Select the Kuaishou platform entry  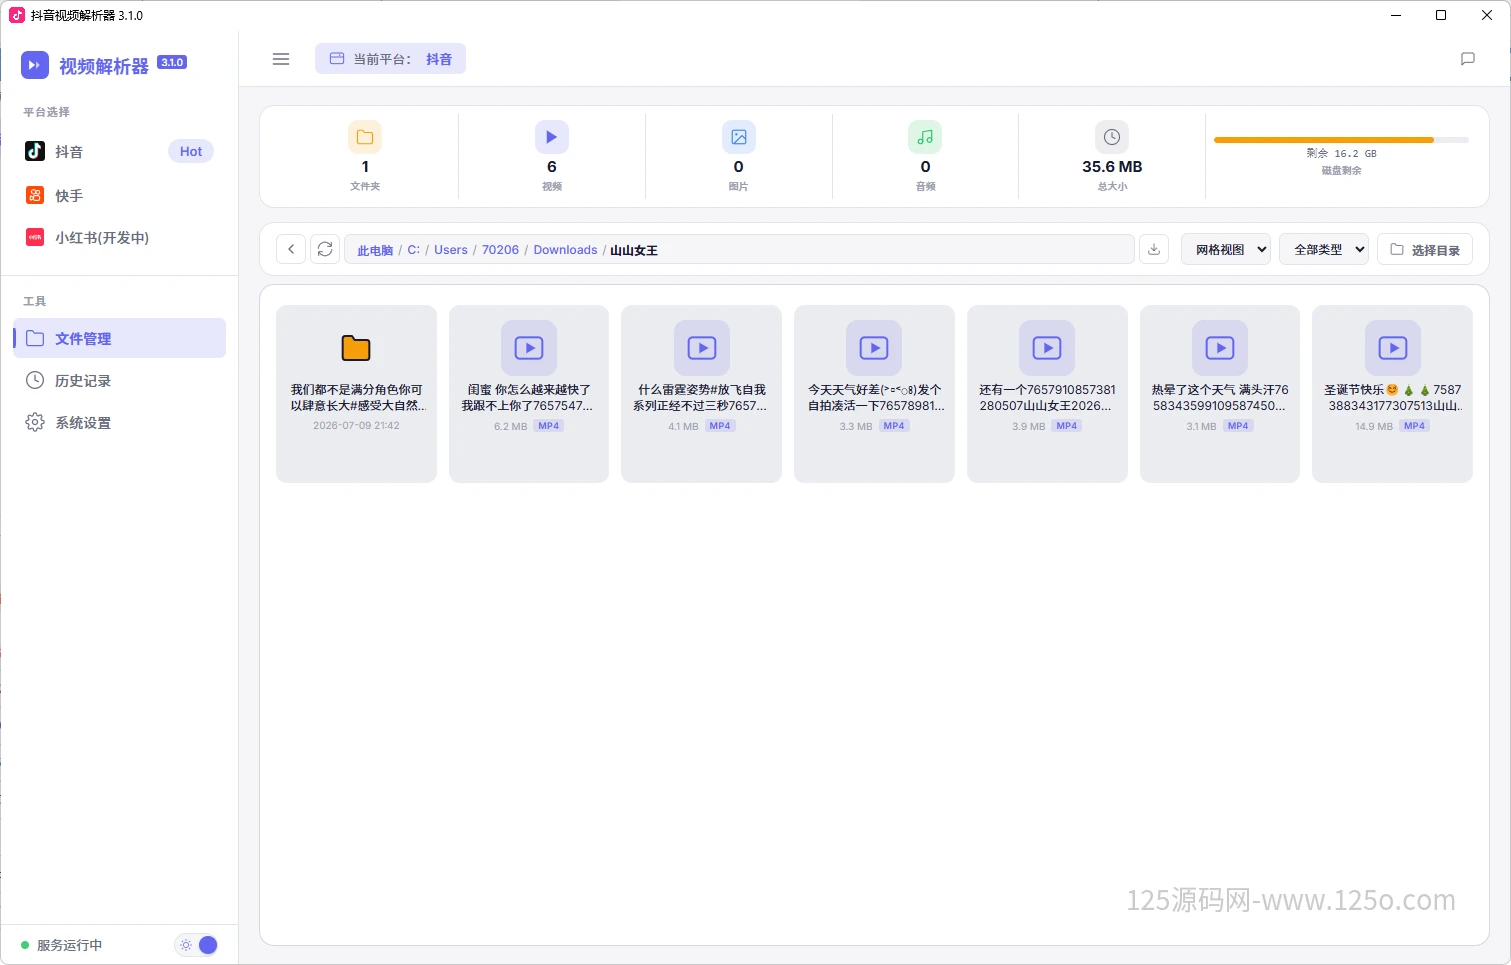point(119,195)
